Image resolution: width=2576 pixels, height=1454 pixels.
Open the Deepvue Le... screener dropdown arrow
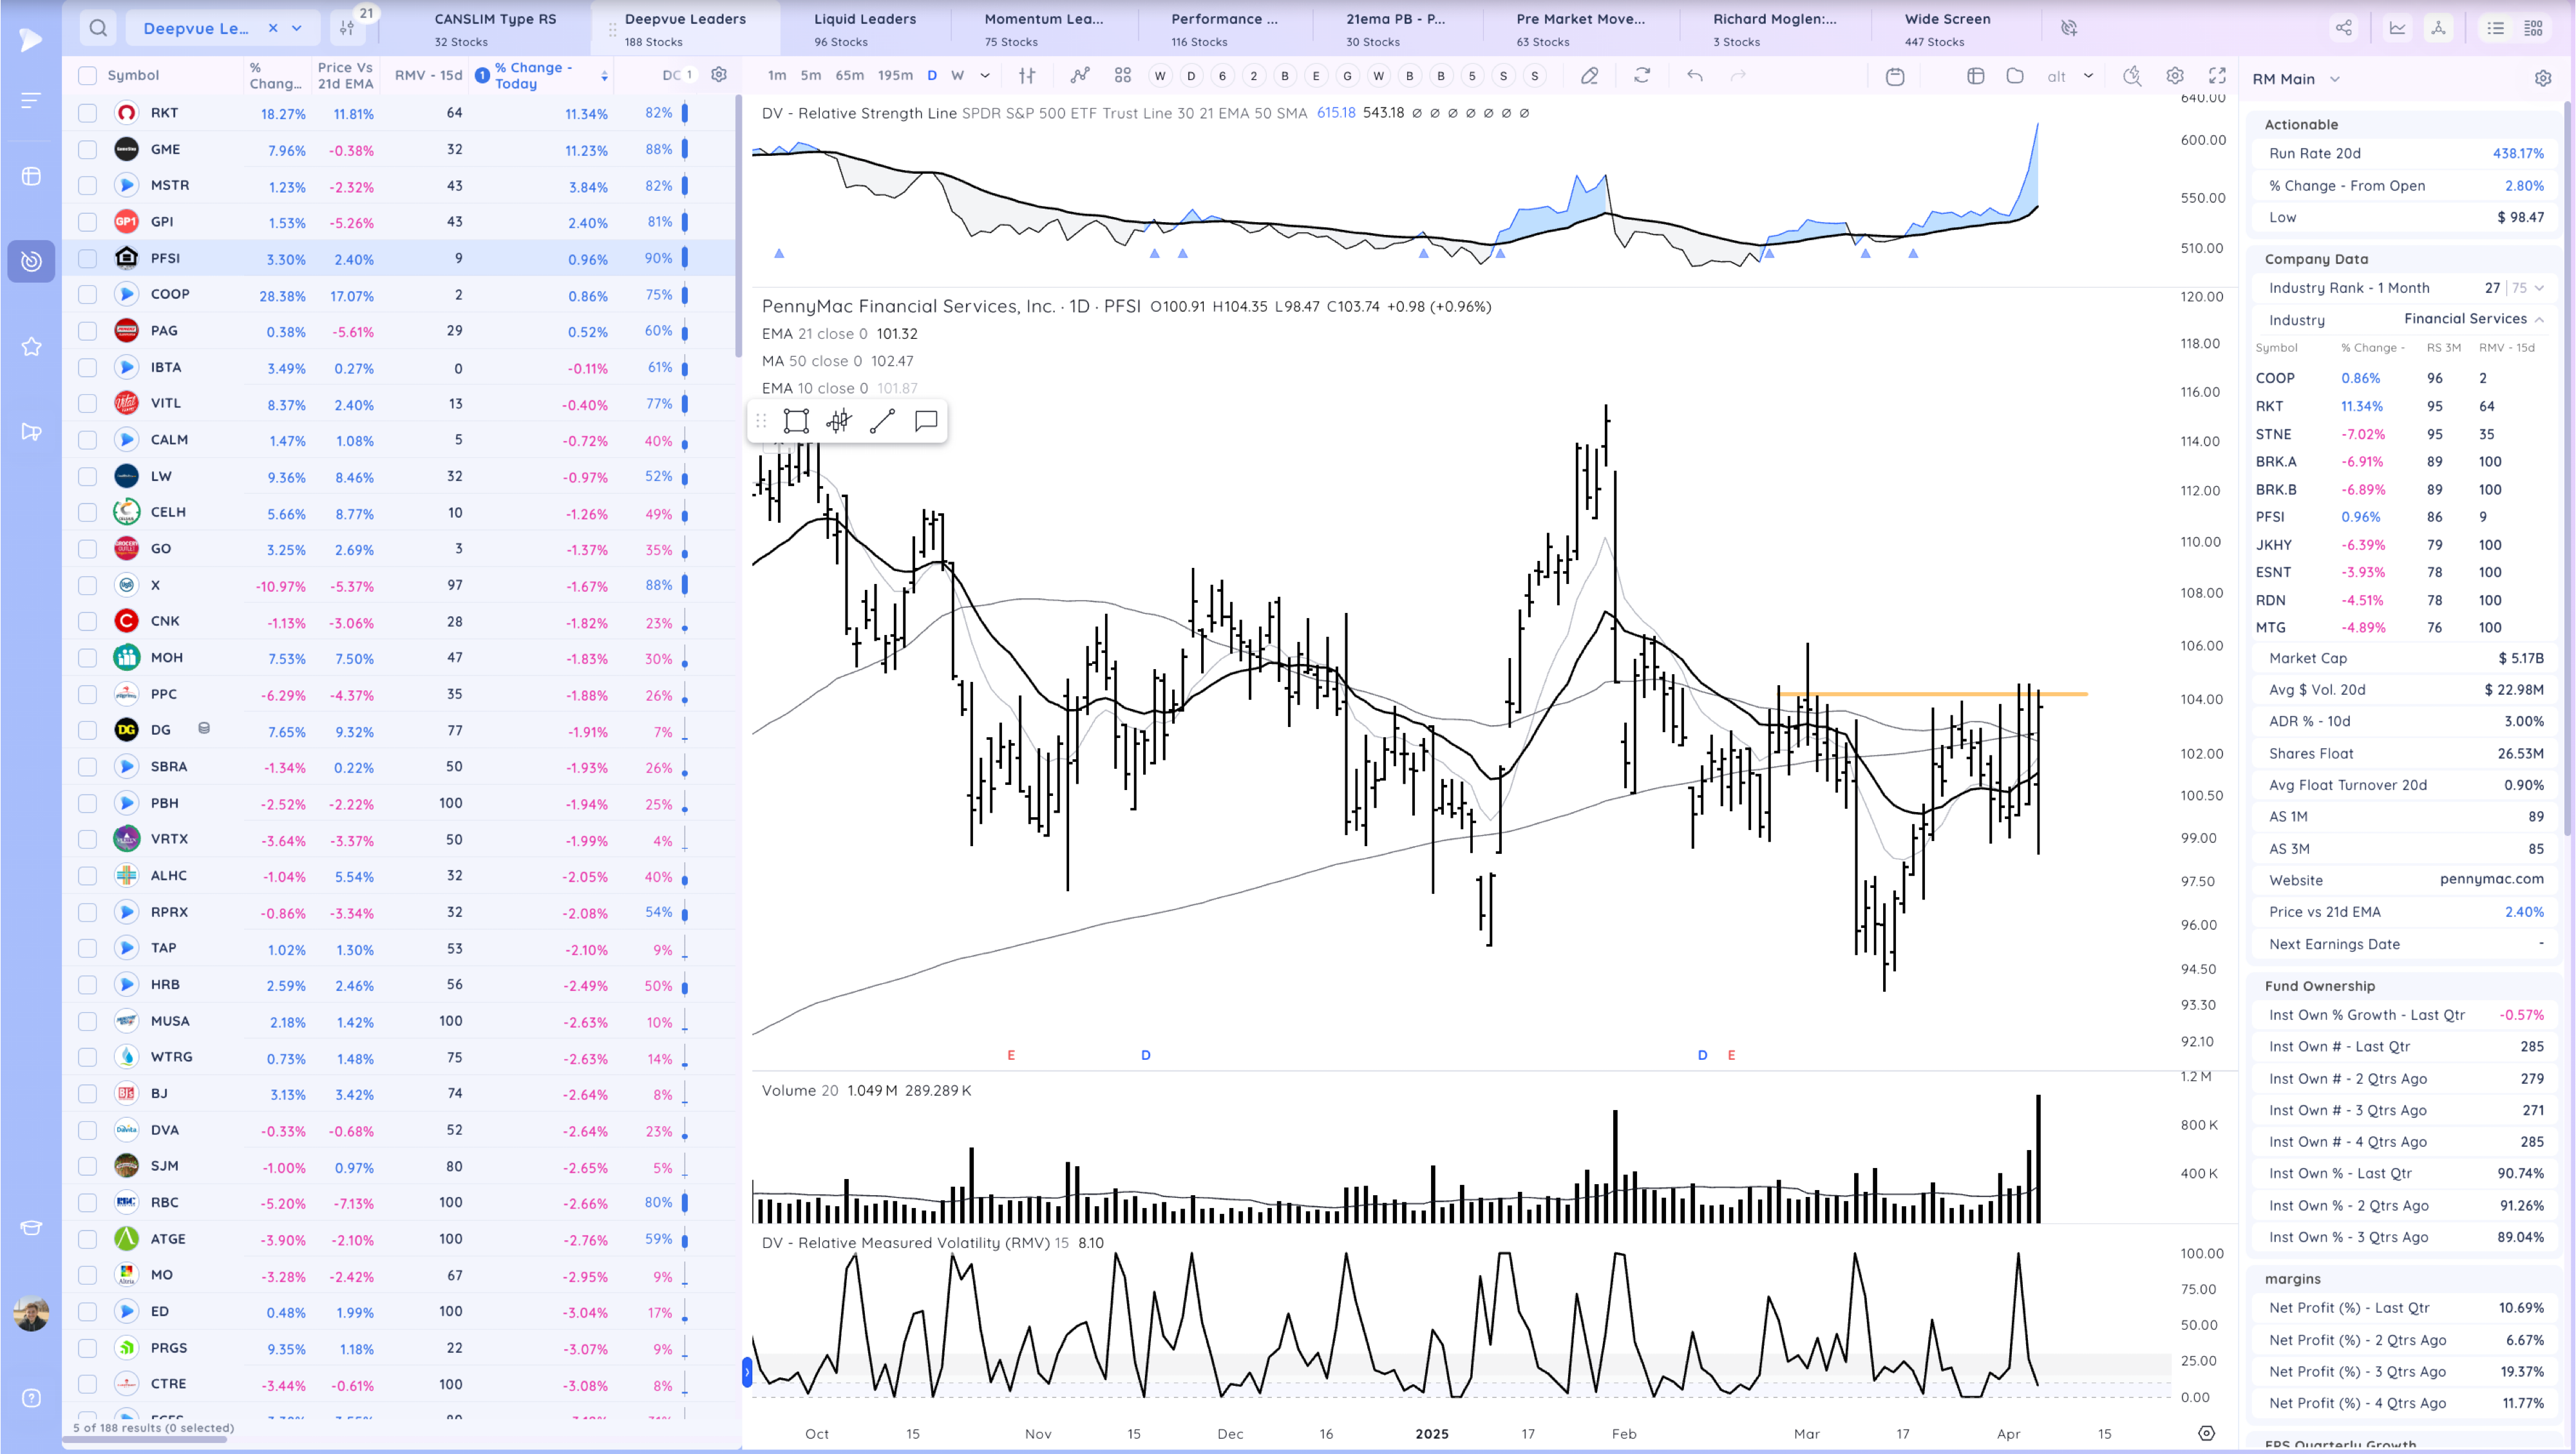[x=297, y=28]
